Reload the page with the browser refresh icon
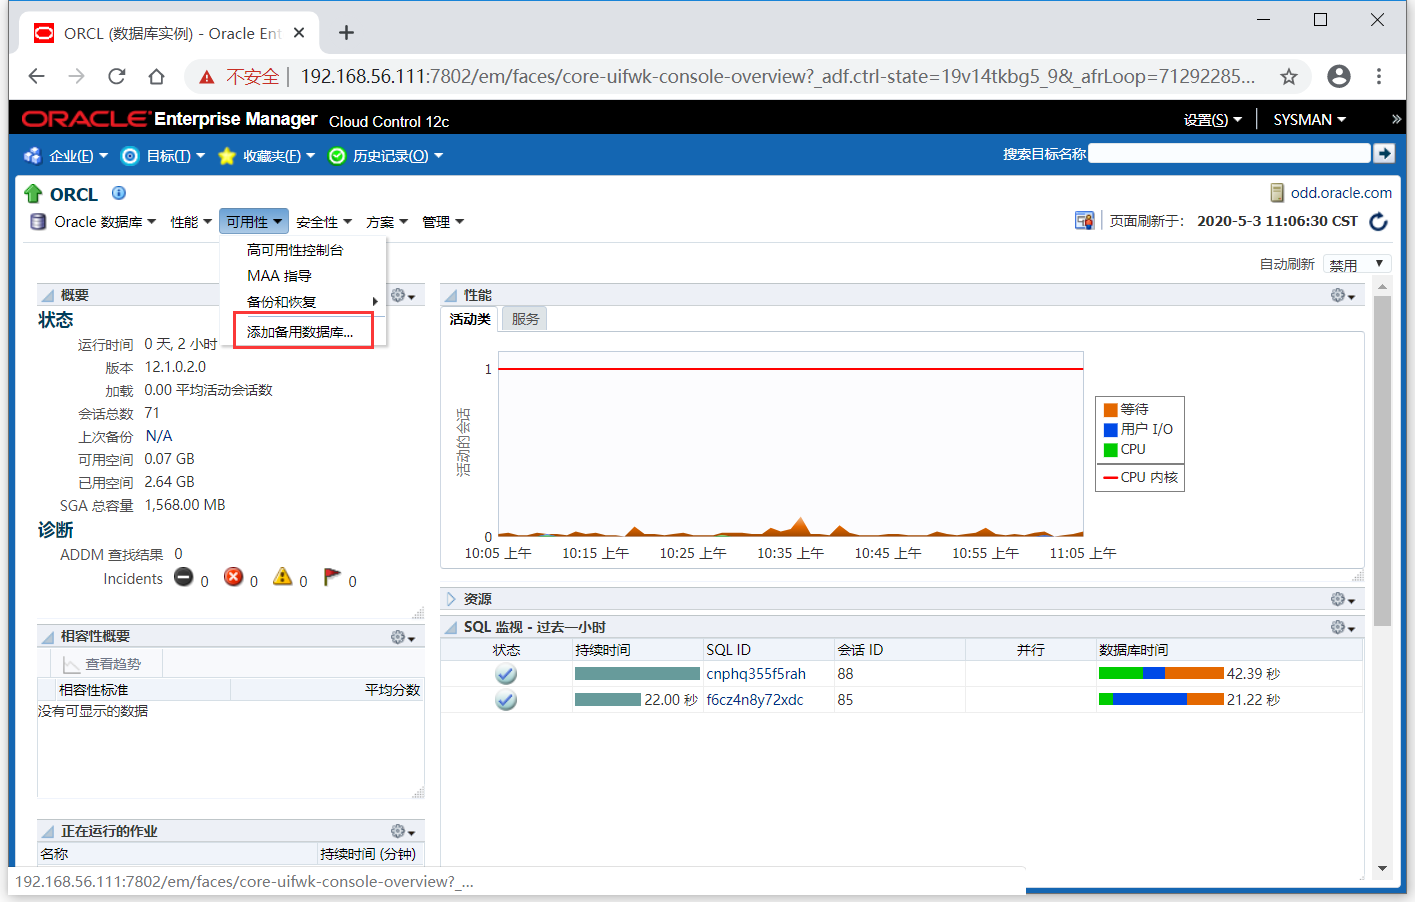Screen dimensions: 1415x902 pyautogui.click(x=117, y=76)
